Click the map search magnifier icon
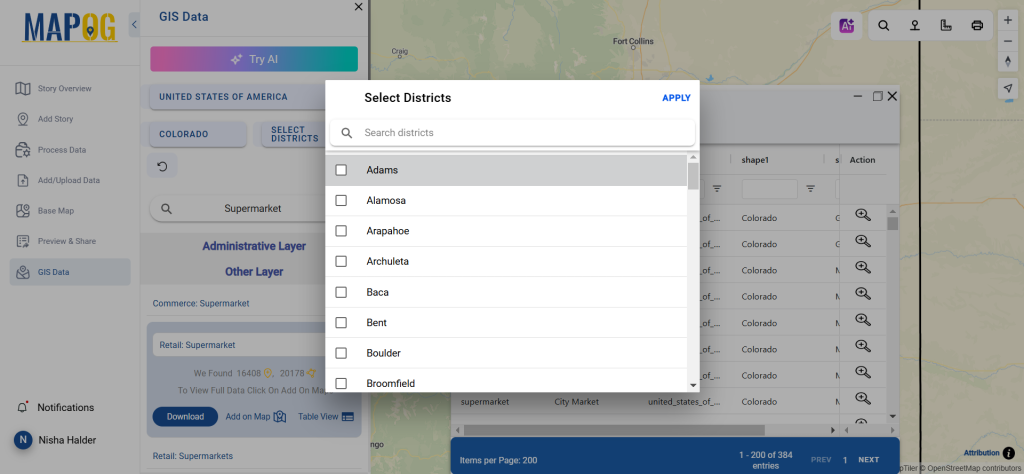This screenshot has width=1024, height=474. (x=884, y=26)
